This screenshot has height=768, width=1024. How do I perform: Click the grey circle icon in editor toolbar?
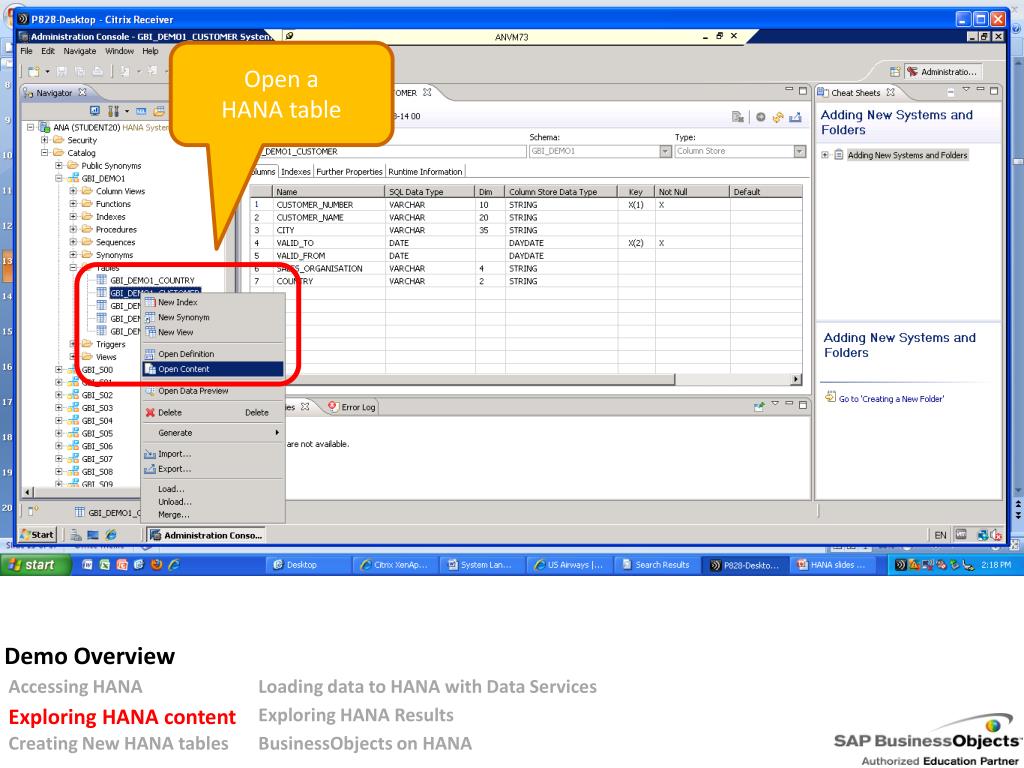(x=761, y=117)
